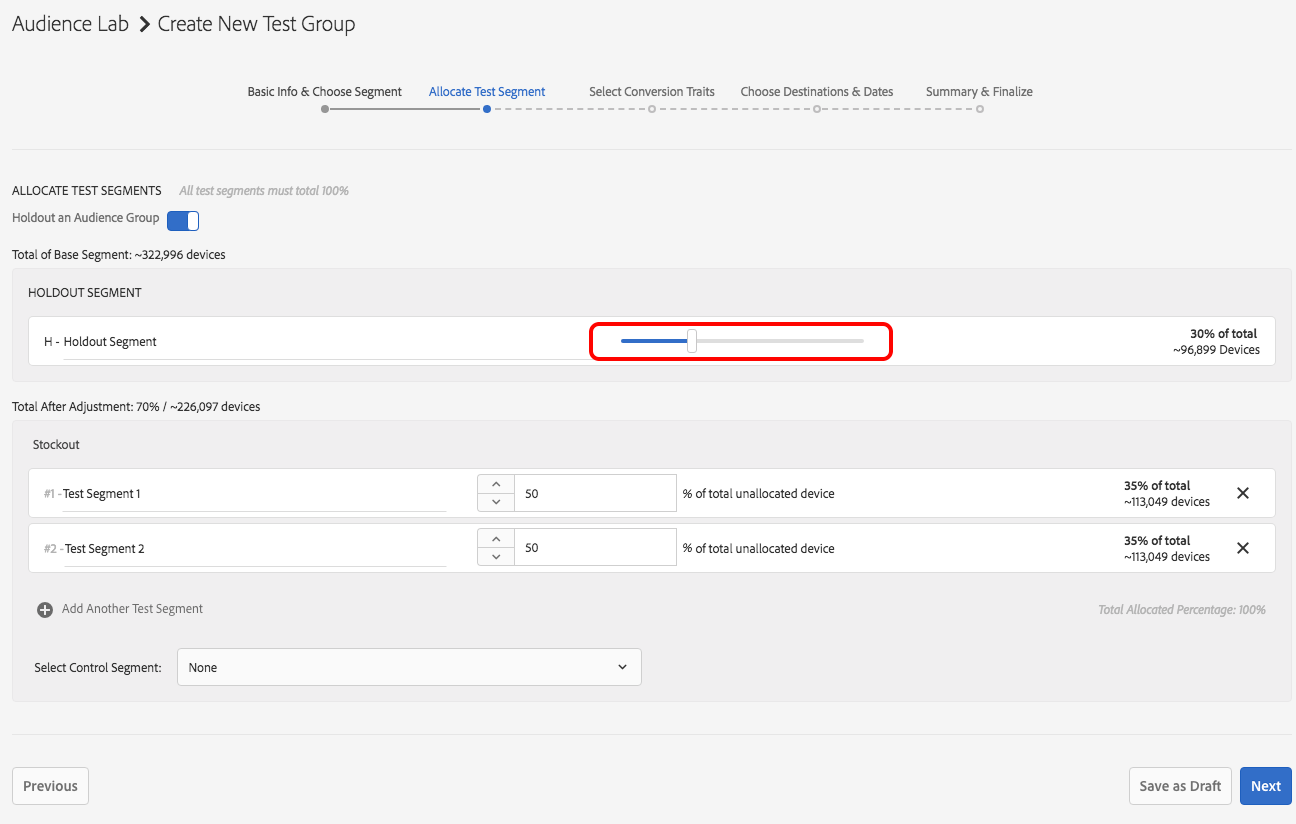Viewport: 1296px width, 824px height.
Task: Jump to Choose Destinations & Dates step
Action: [x=817, y=92]
